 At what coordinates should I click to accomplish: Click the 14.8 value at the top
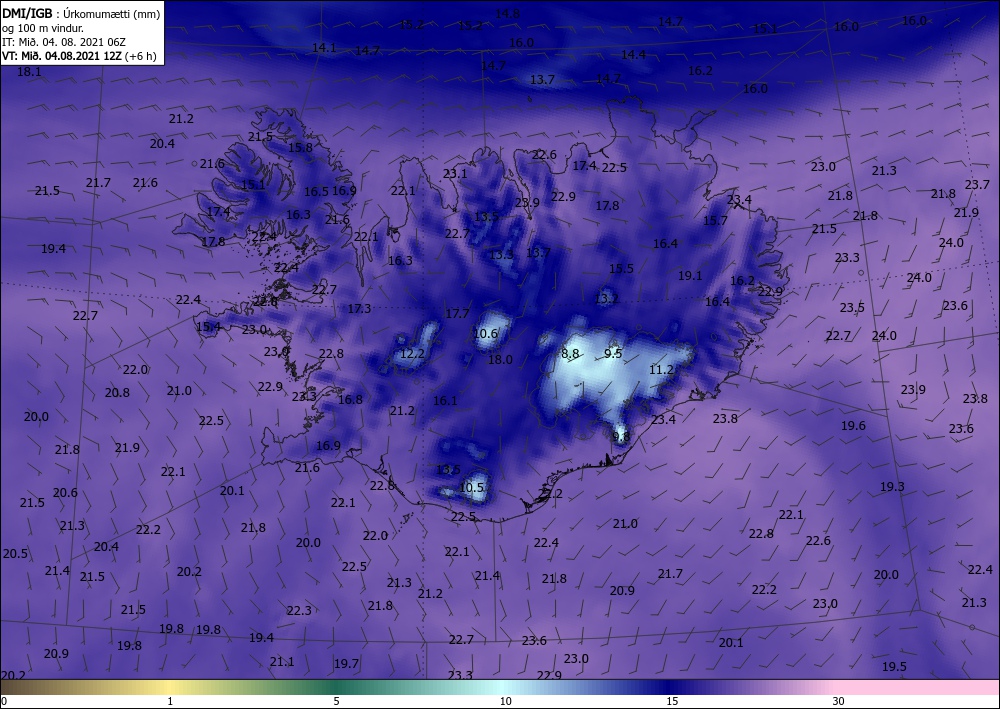tap(507, 14)
